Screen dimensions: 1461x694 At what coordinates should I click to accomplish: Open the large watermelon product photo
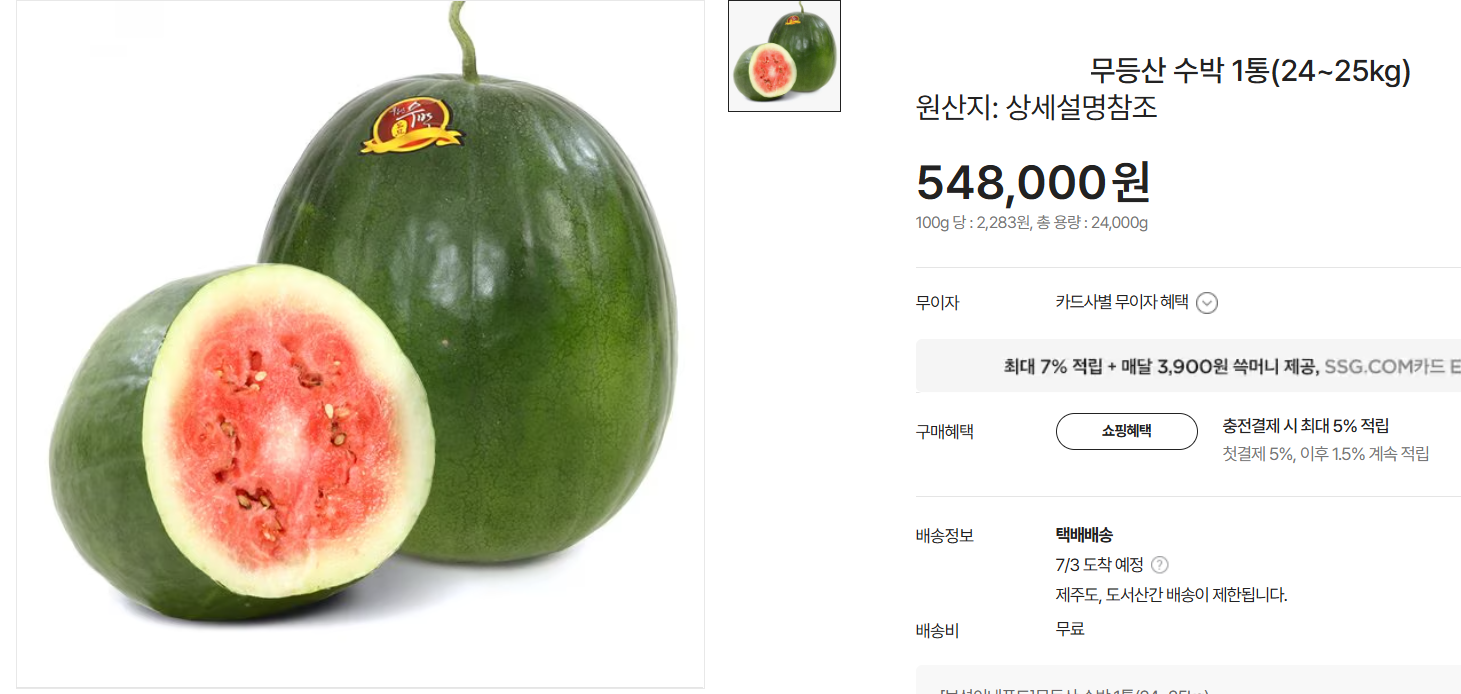click(360, 344)
